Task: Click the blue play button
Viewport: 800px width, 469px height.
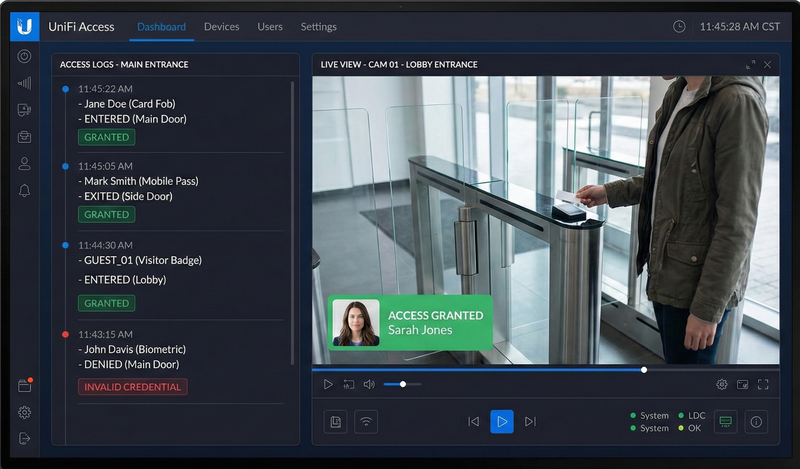Action: pos(502,422)
